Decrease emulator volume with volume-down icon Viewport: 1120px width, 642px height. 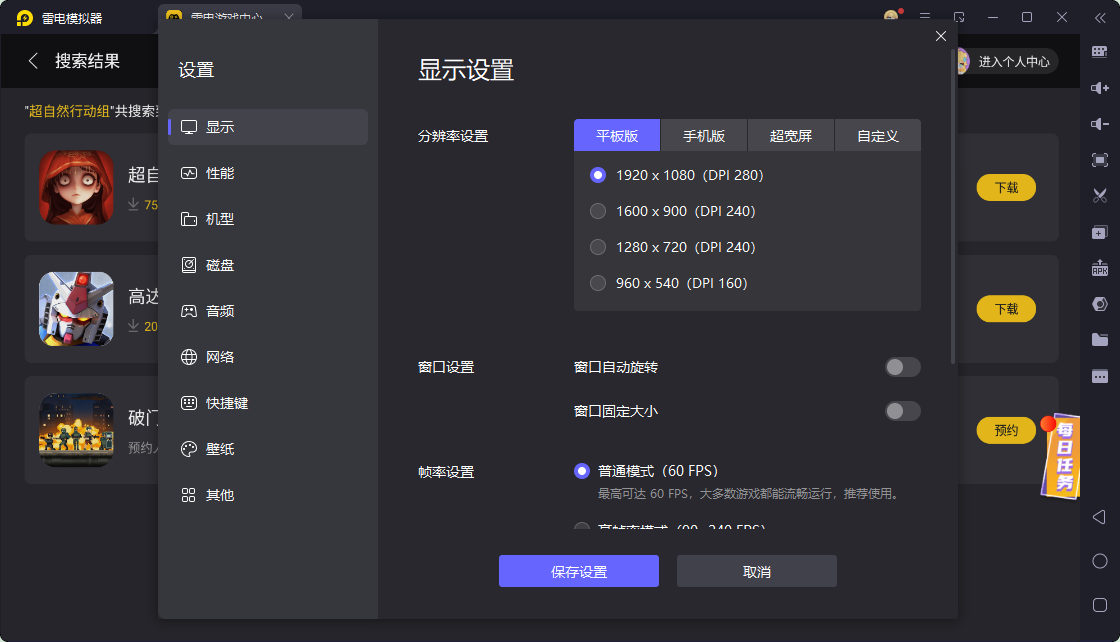coord(1100,122)
